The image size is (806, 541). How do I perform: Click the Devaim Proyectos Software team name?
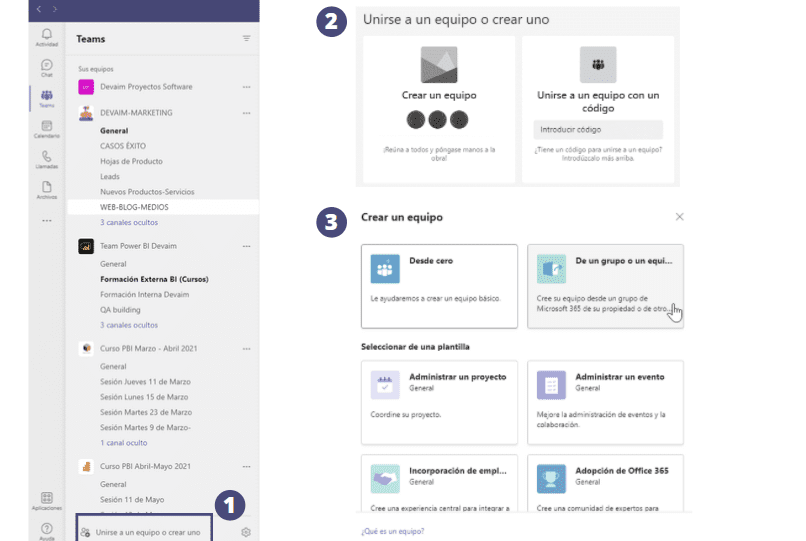[146, 87]
